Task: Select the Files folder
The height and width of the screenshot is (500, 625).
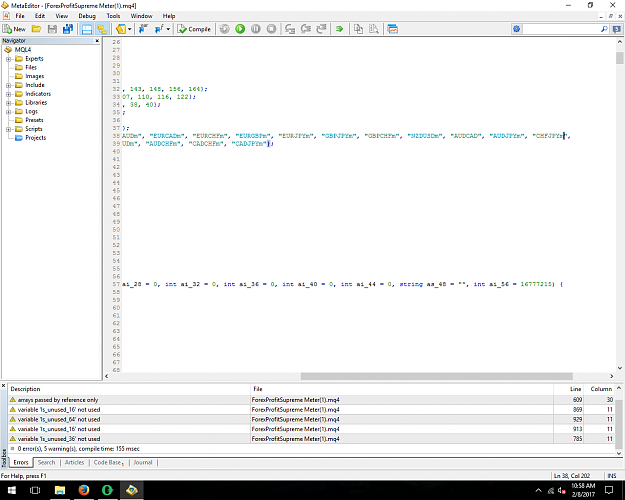Action: click(x=31, y=67)
